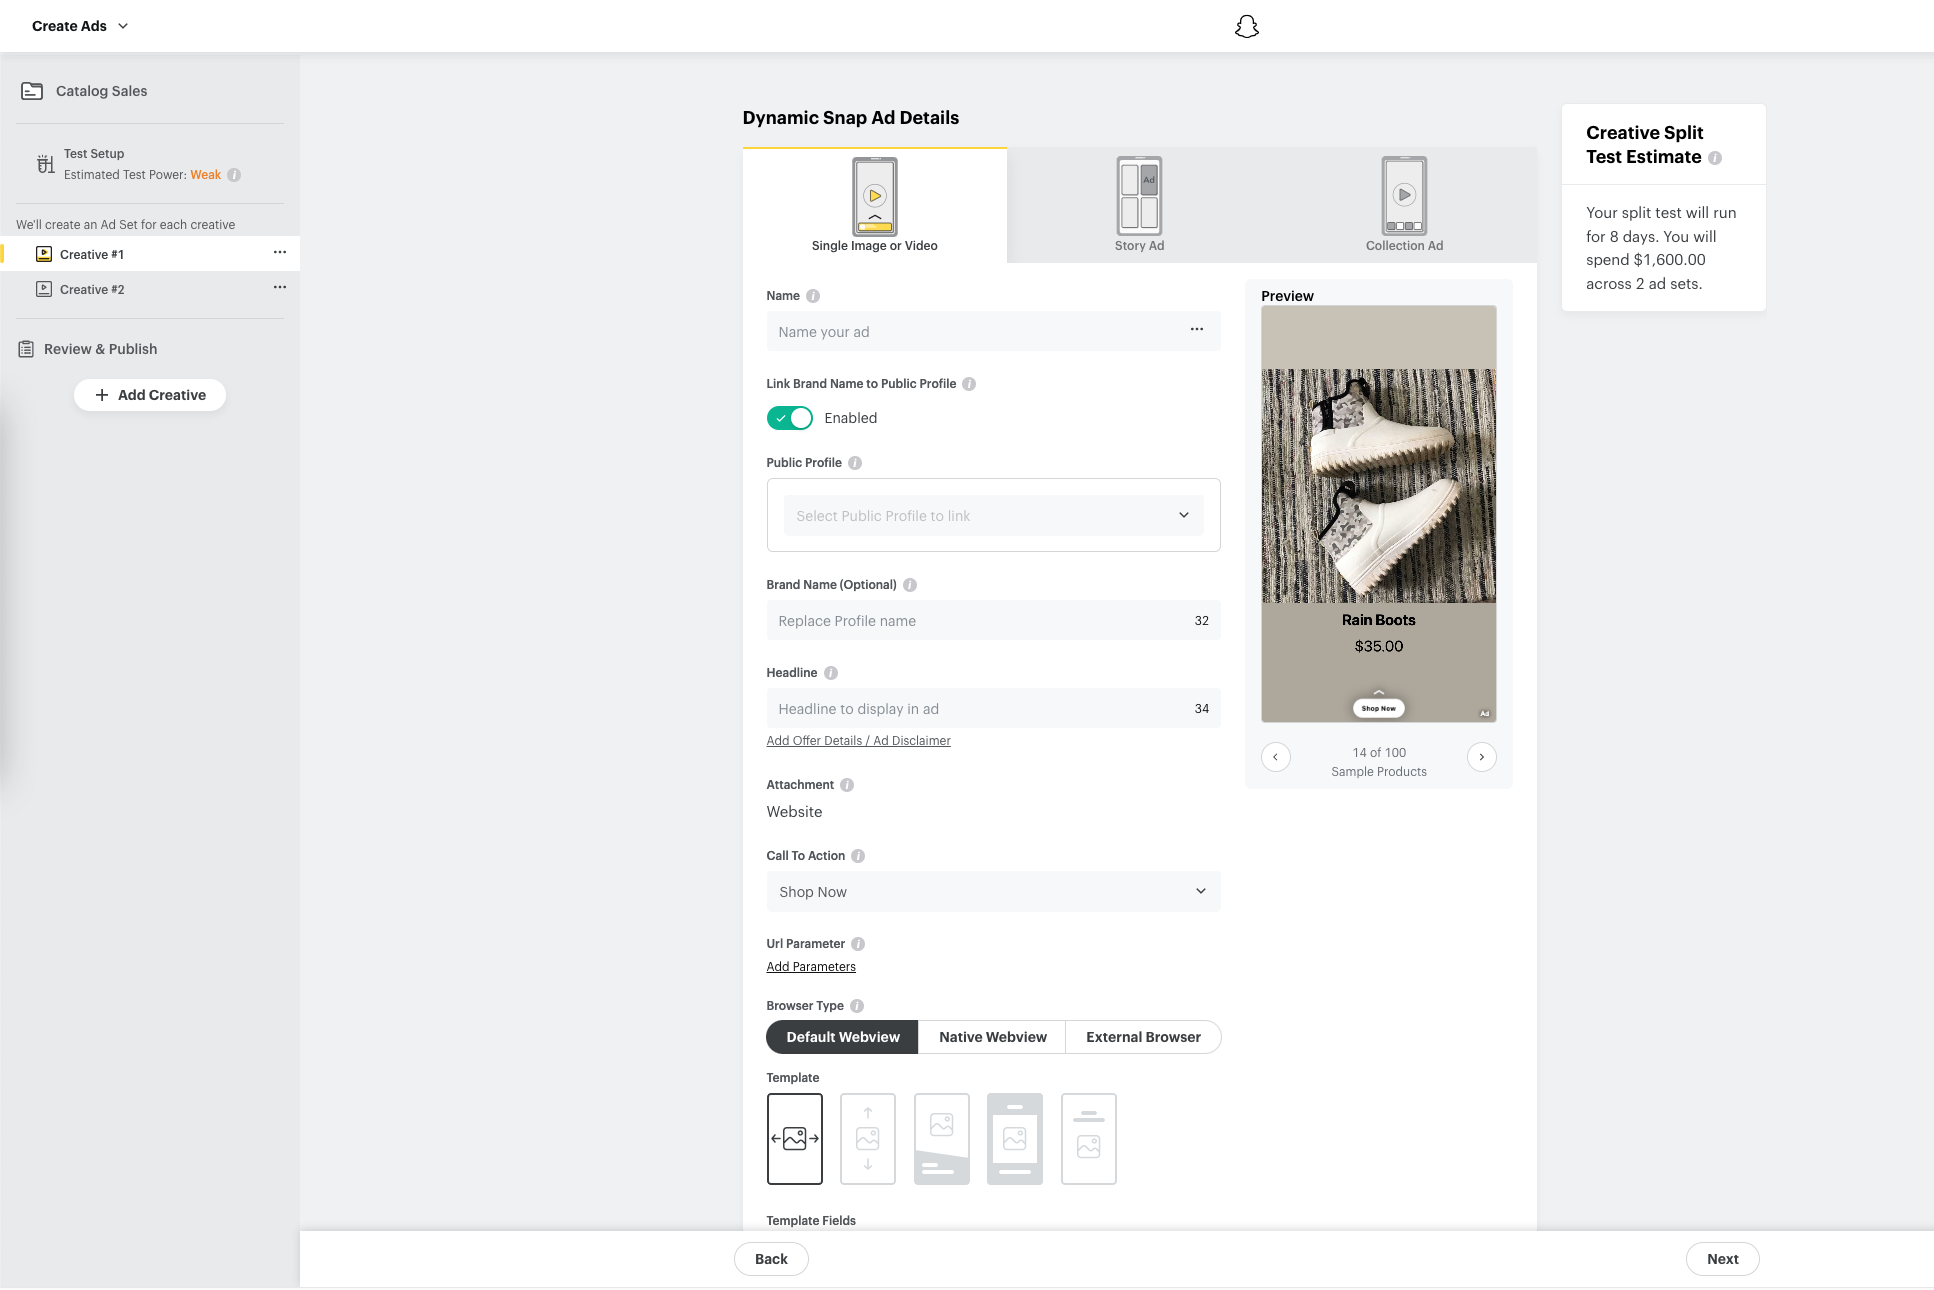Click Add Offer Details / Ad Disclaimer link
This screenshot has width=1934, height=1290.
(858, 741)
